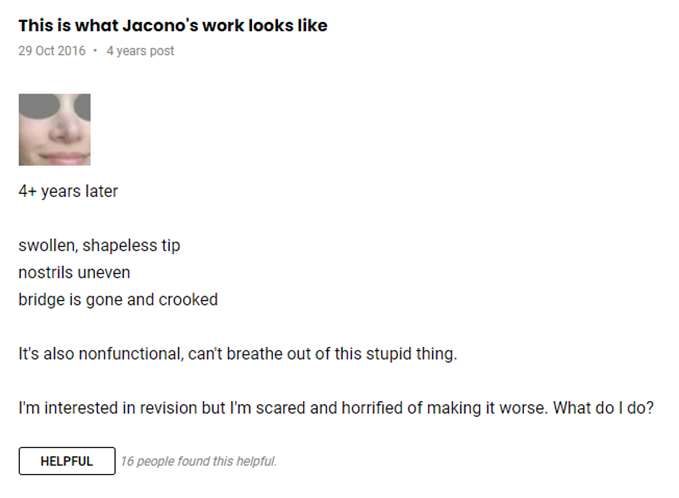Image resolution: width=679 pixels, height=498 pixels.
Task: Select the 29 Oct 2016 date
Action: pos(52,51)
